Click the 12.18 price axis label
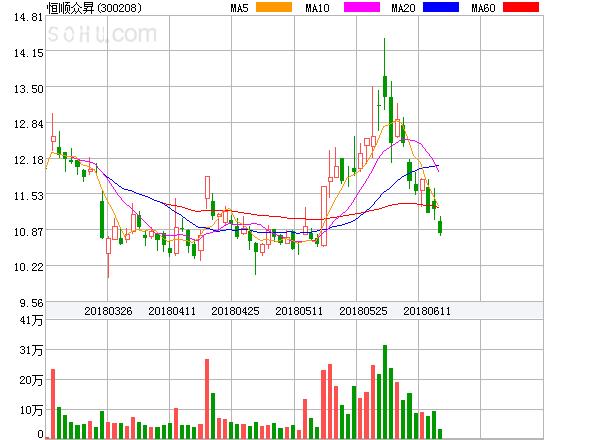Screen dimensions: 600x440 tap(28, 160)
